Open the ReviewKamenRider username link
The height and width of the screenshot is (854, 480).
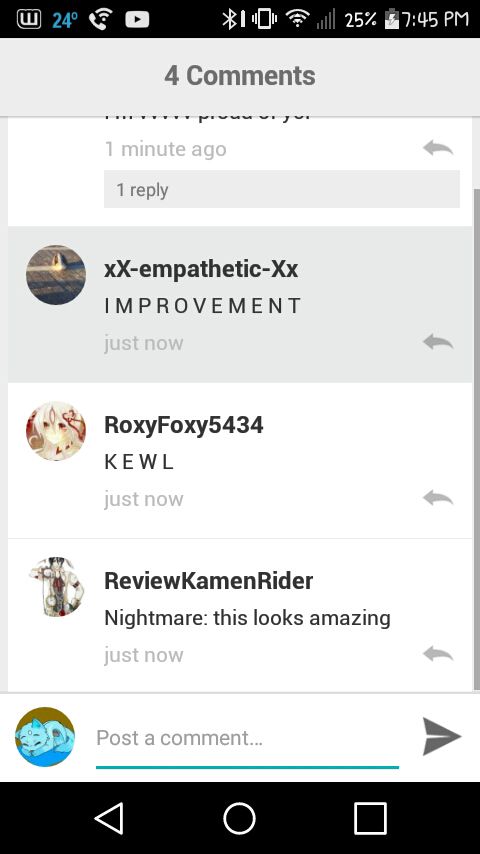208,581
